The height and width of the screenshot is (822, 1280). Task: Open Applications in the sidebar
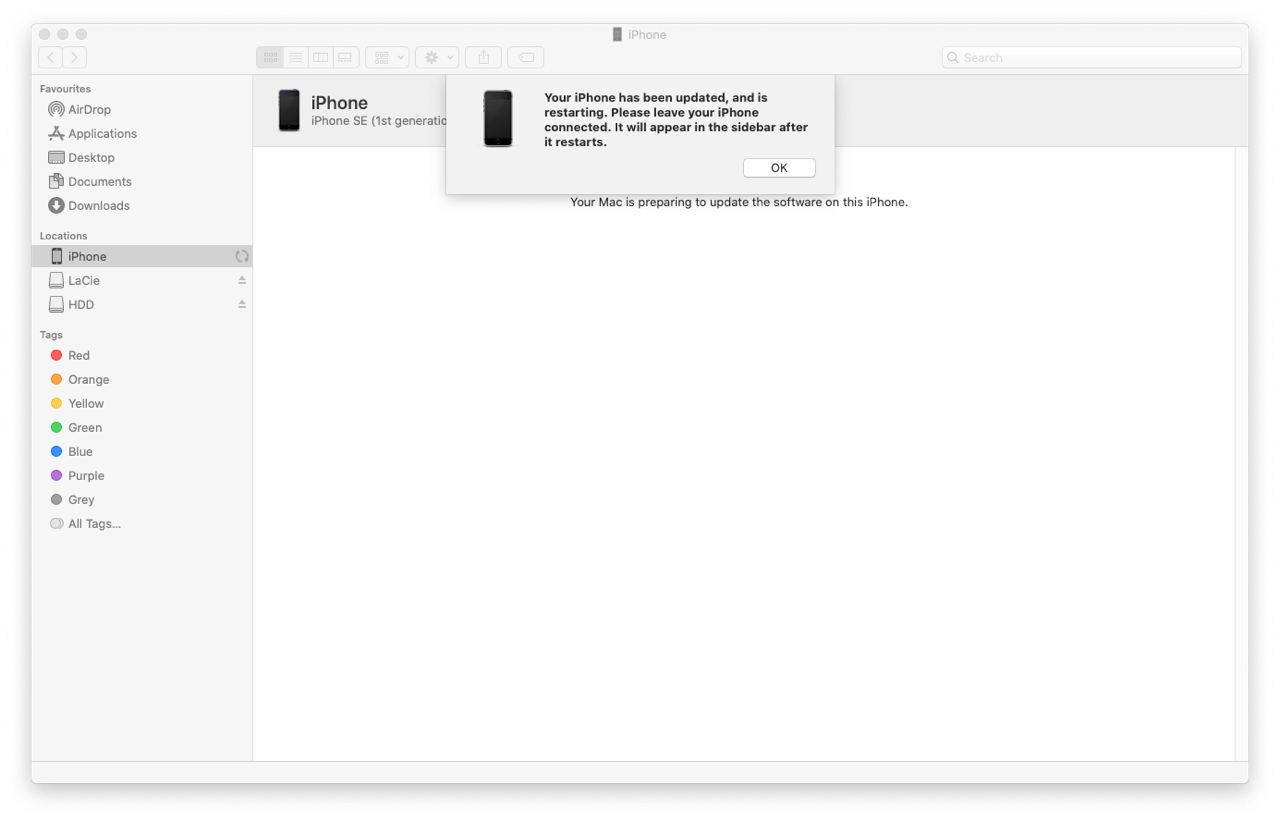pyautogui.click(x=141, y=133)
